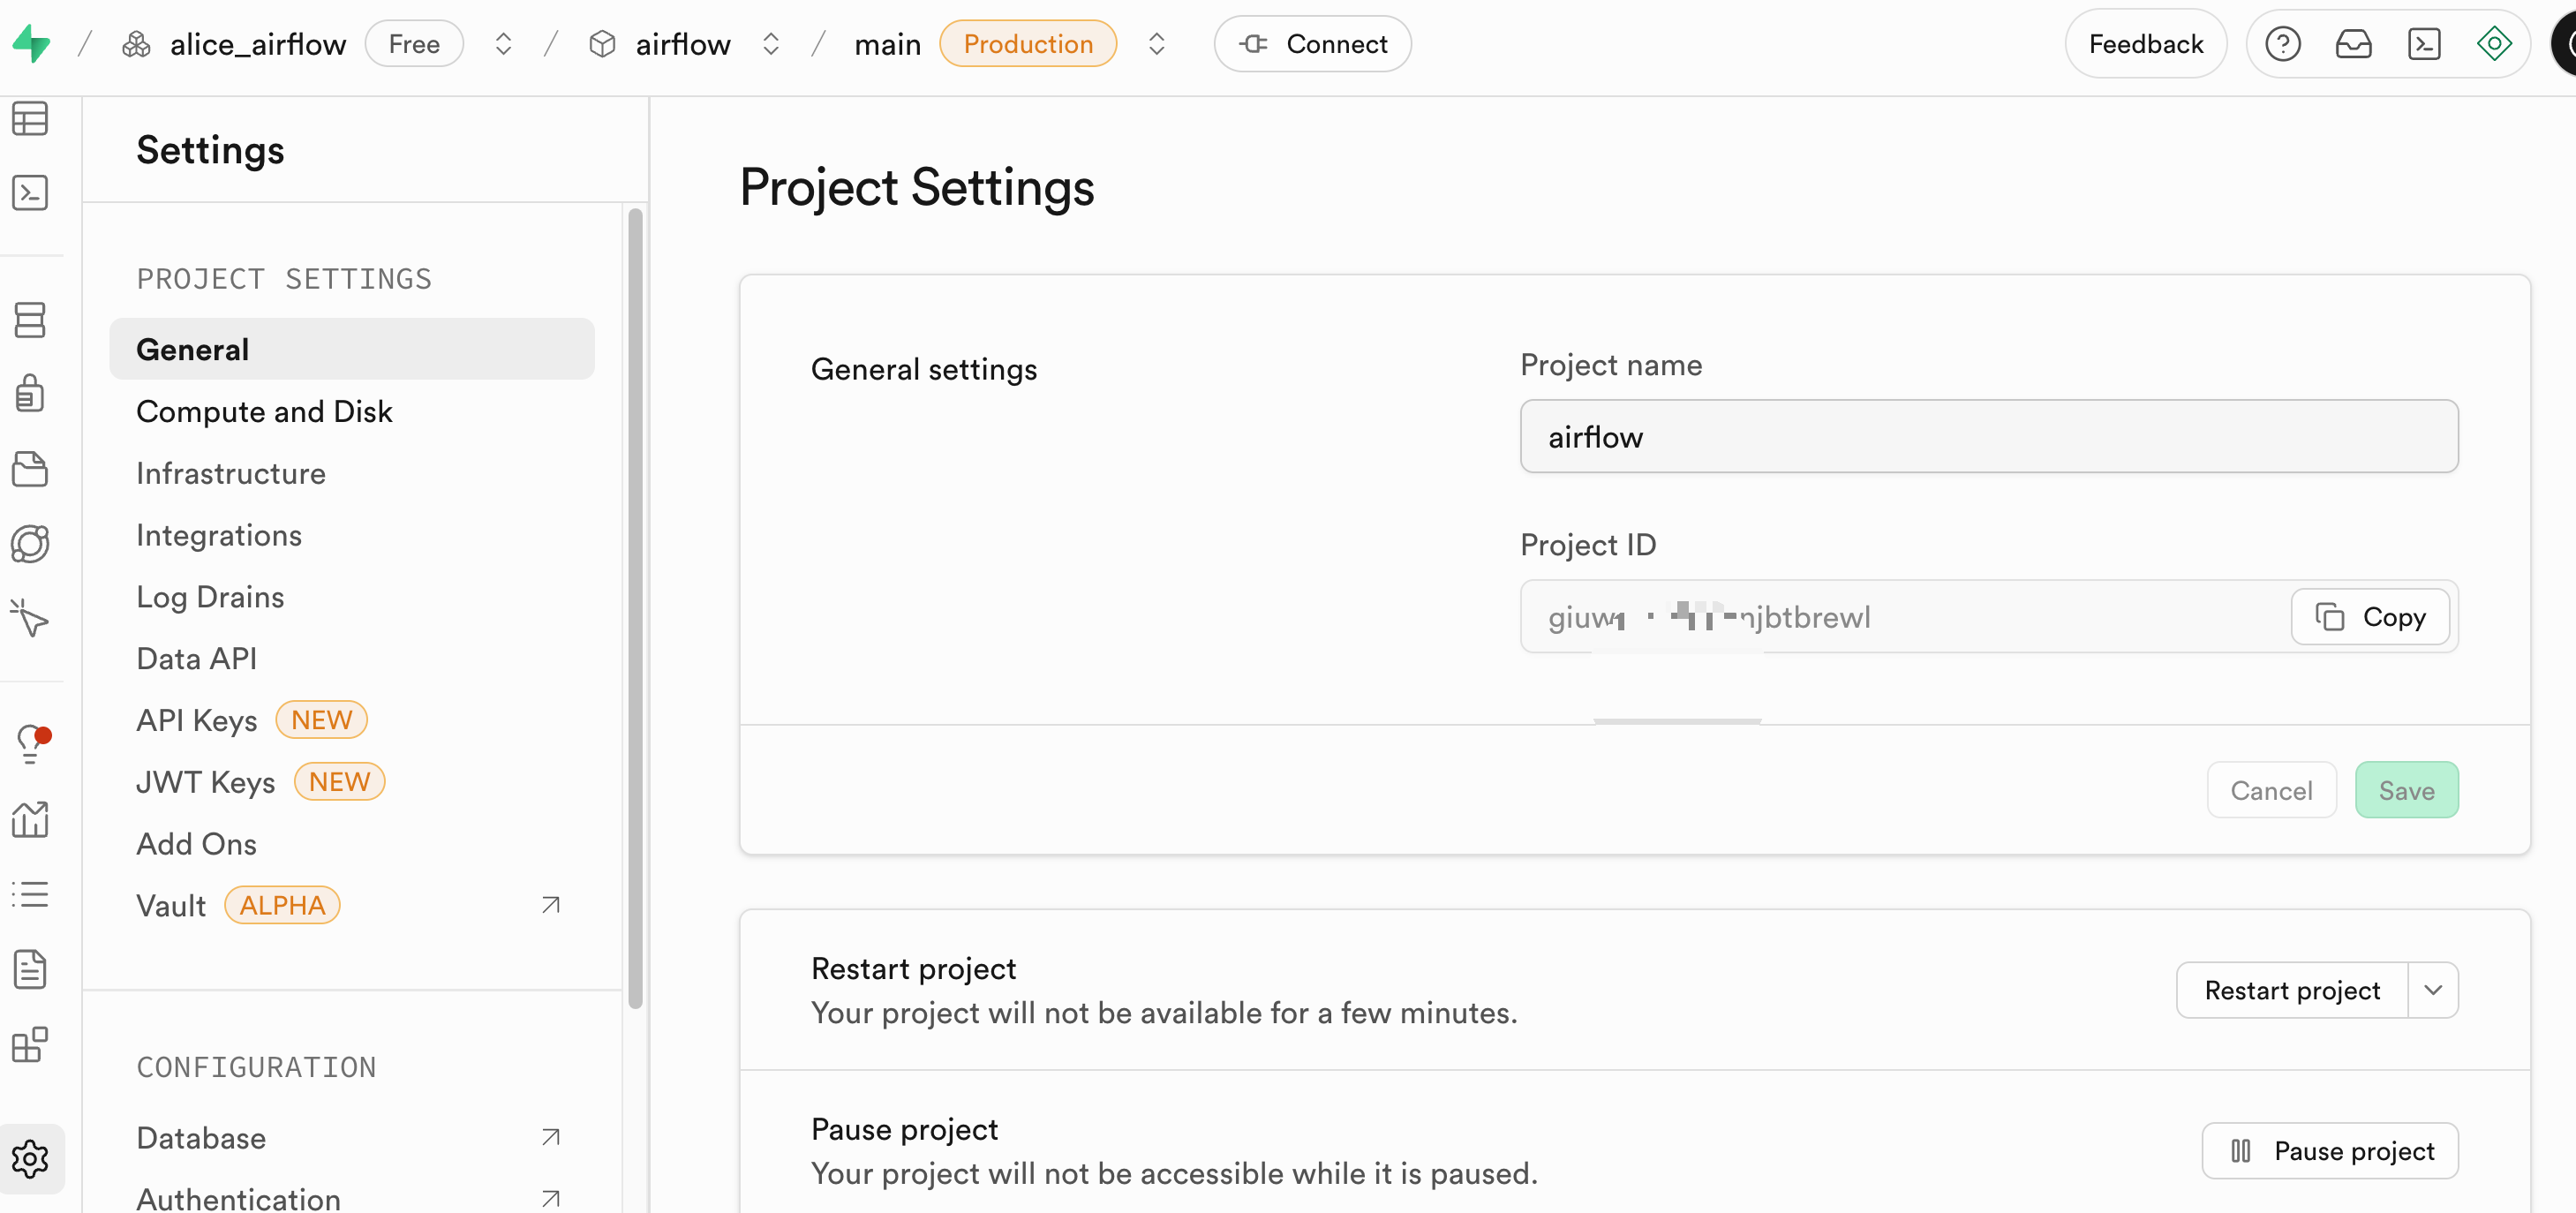Open the Reports chart icon
The image size is (2576, 1213).
tap(30, 820)
